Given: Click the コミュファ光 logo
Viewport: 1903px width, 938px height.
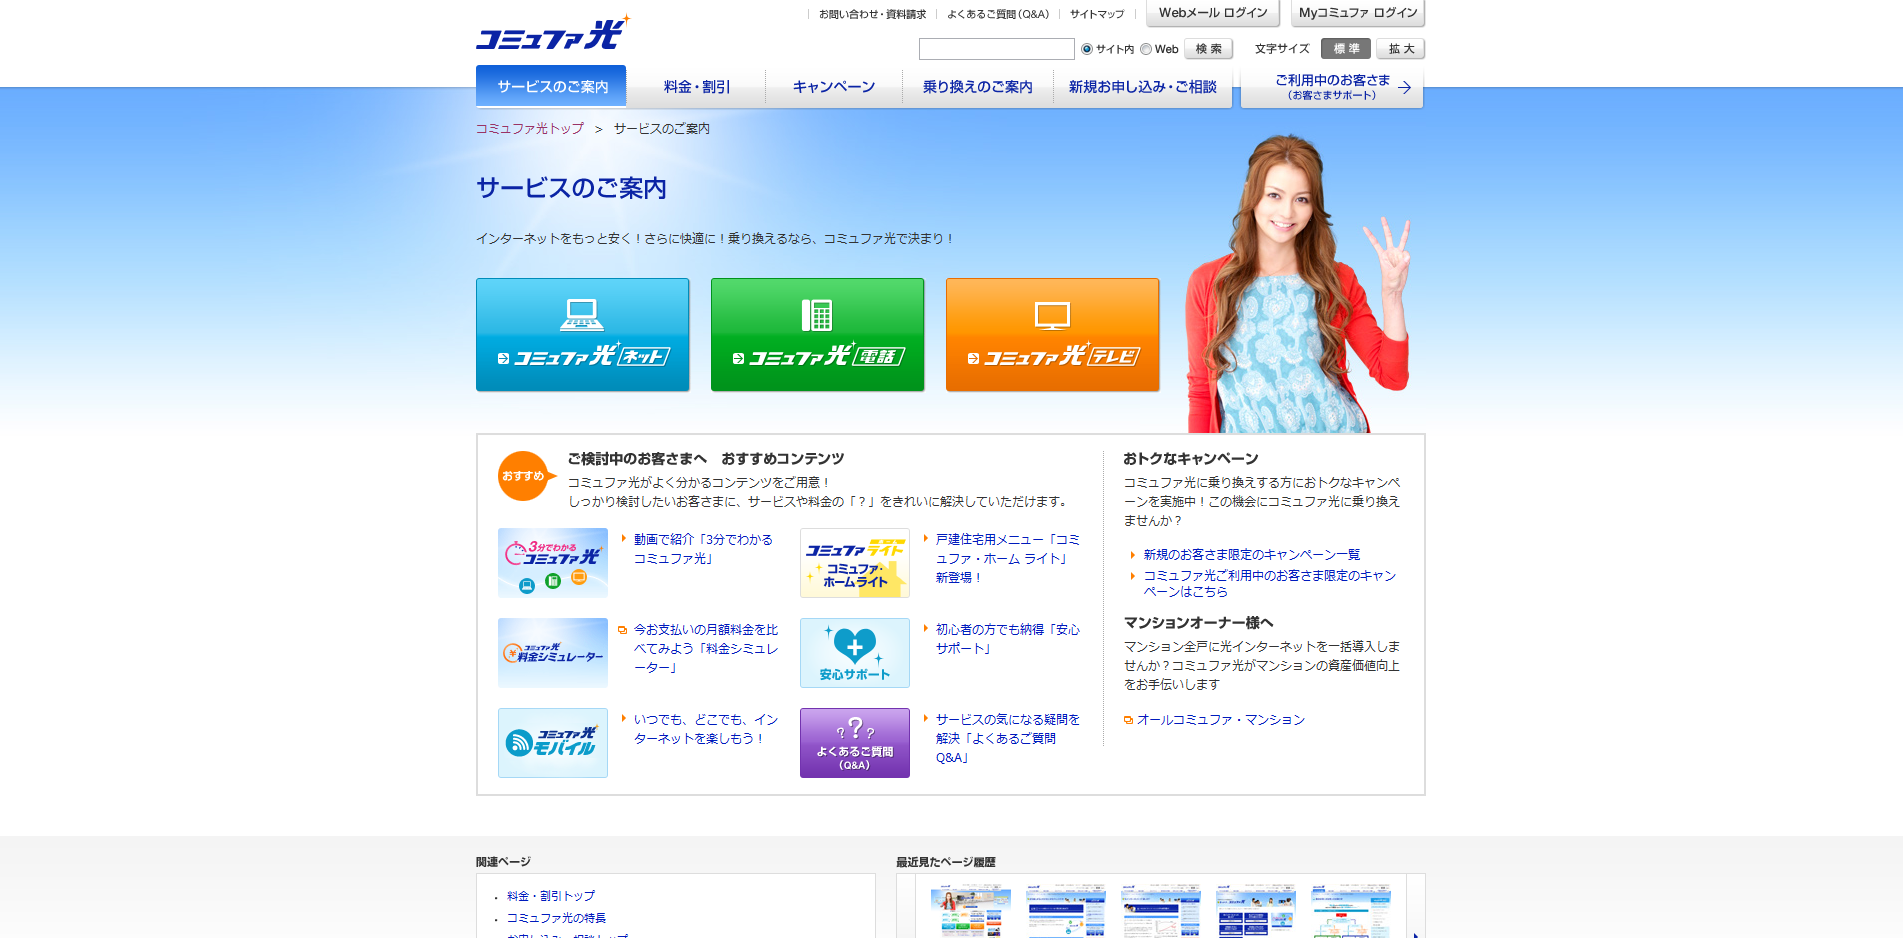Looking at the screenshot, I should coord(552,34).
